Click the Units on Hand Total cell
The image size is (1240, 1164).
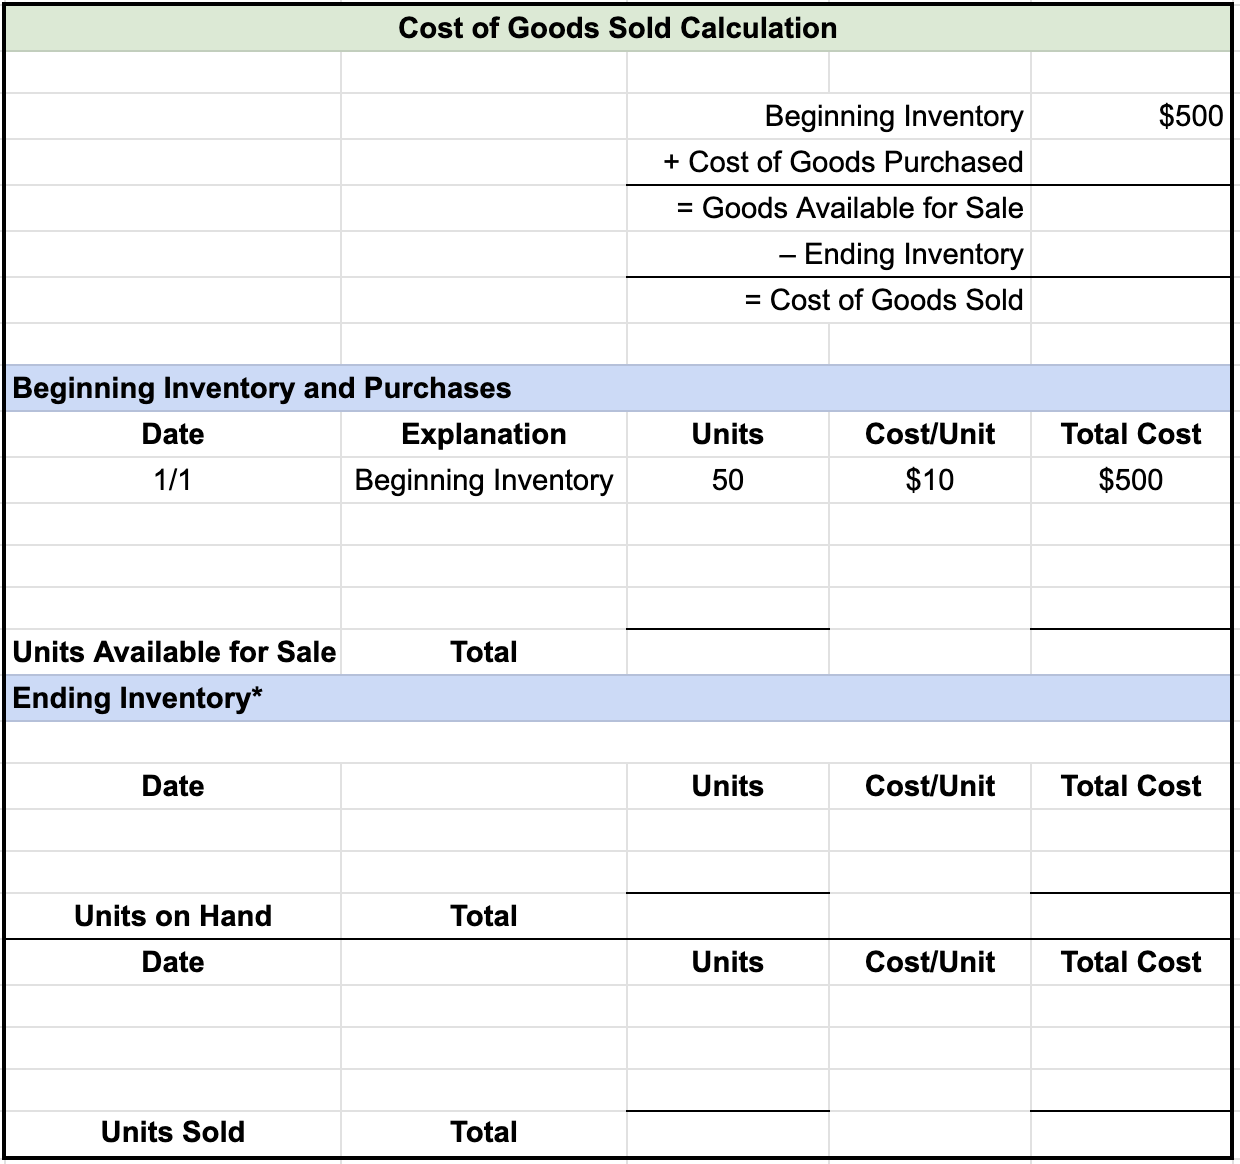coord(484,915)
